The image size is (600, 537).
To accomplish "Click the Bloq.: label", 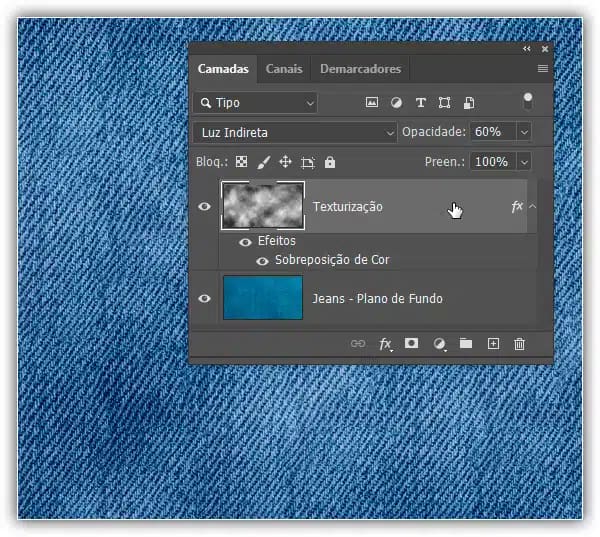I will [x=212, y=162].
